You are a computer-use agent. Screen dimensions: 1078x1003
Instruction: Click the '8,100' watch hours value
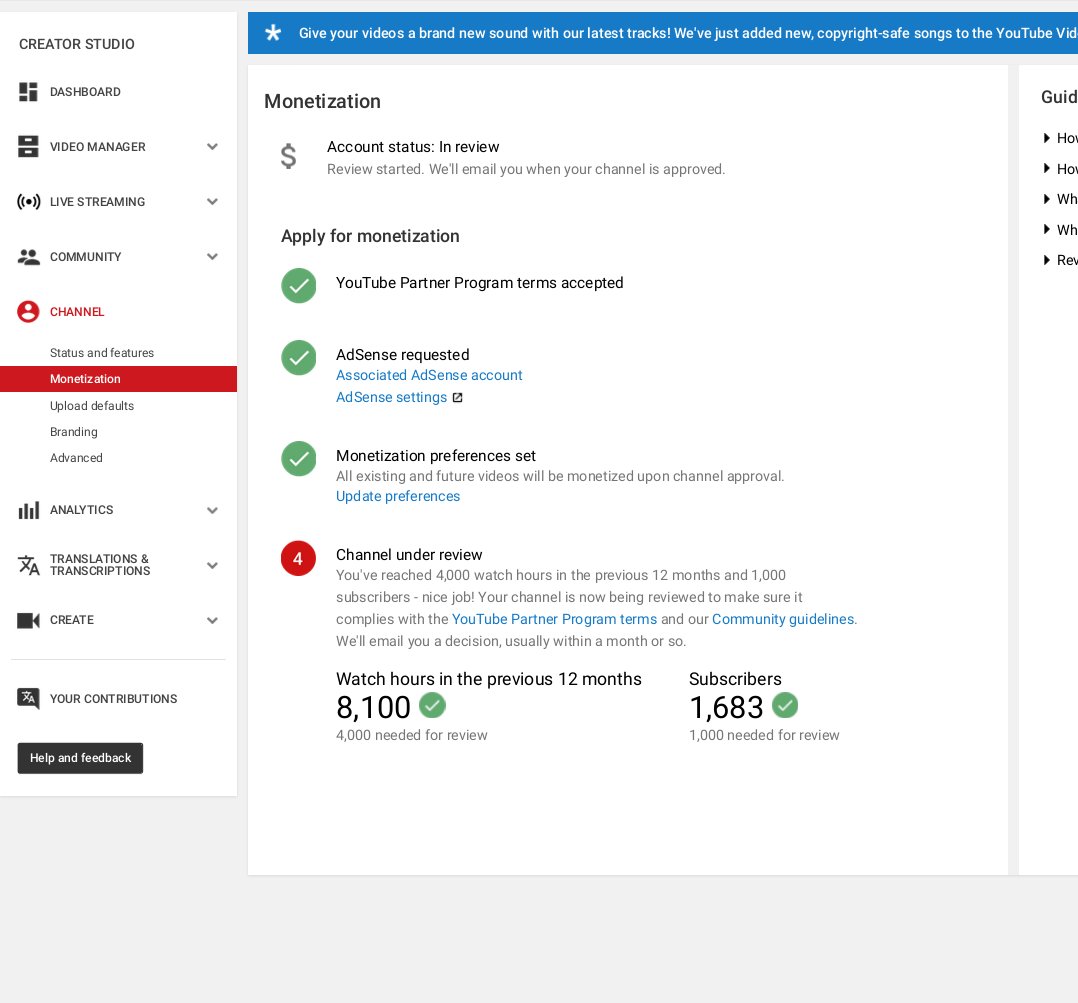tap(373, 707)
